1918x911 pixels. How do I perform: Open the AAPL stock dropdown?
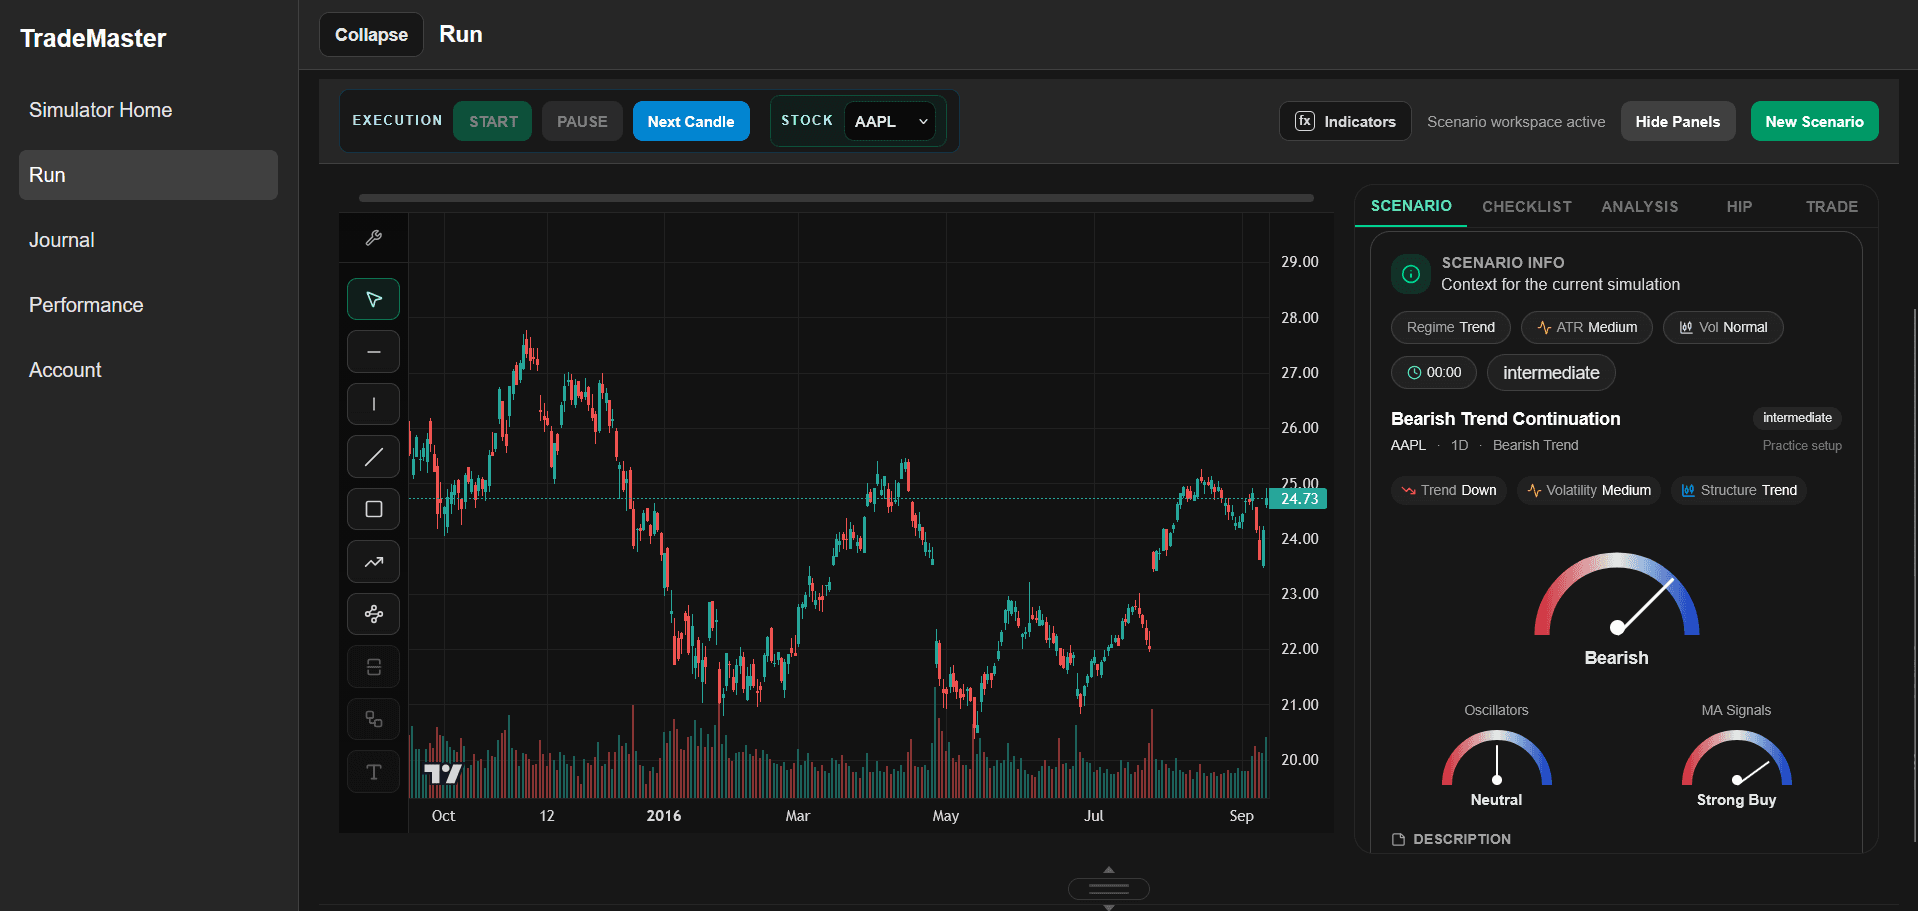coord(890,121)
